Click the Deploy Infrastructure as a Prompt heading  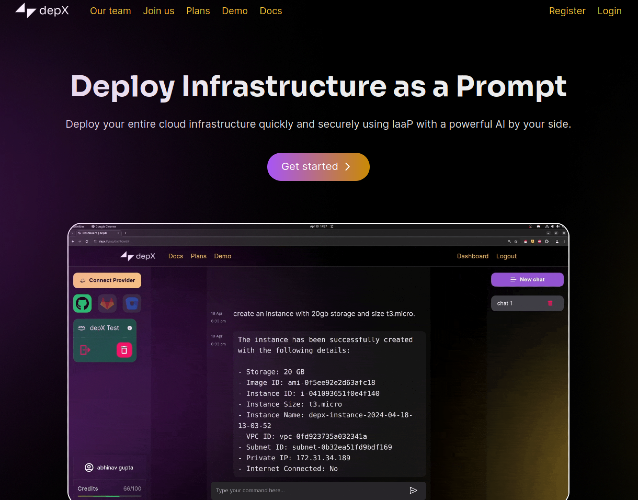[x=318, y=86]
